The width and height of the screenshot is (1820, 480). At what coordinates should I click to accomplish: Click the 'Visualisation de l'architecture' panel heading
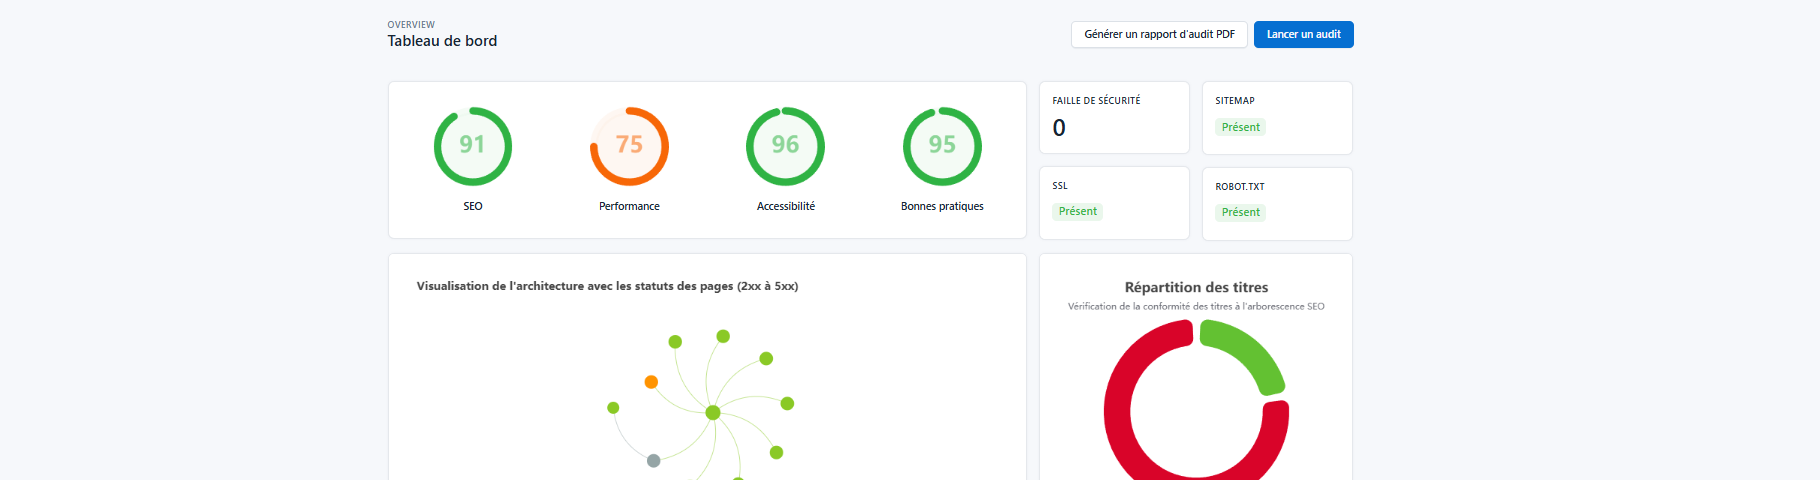coord(607,286)
